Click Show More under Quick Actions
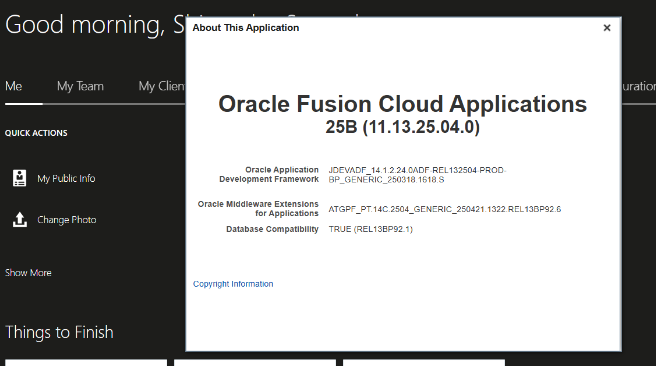 click(x=28, y=273)
